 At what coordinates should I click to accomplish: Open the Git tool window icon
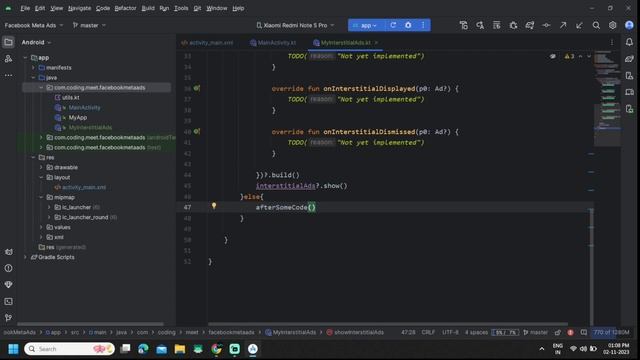pyautogui.click(x=9, y=318)
